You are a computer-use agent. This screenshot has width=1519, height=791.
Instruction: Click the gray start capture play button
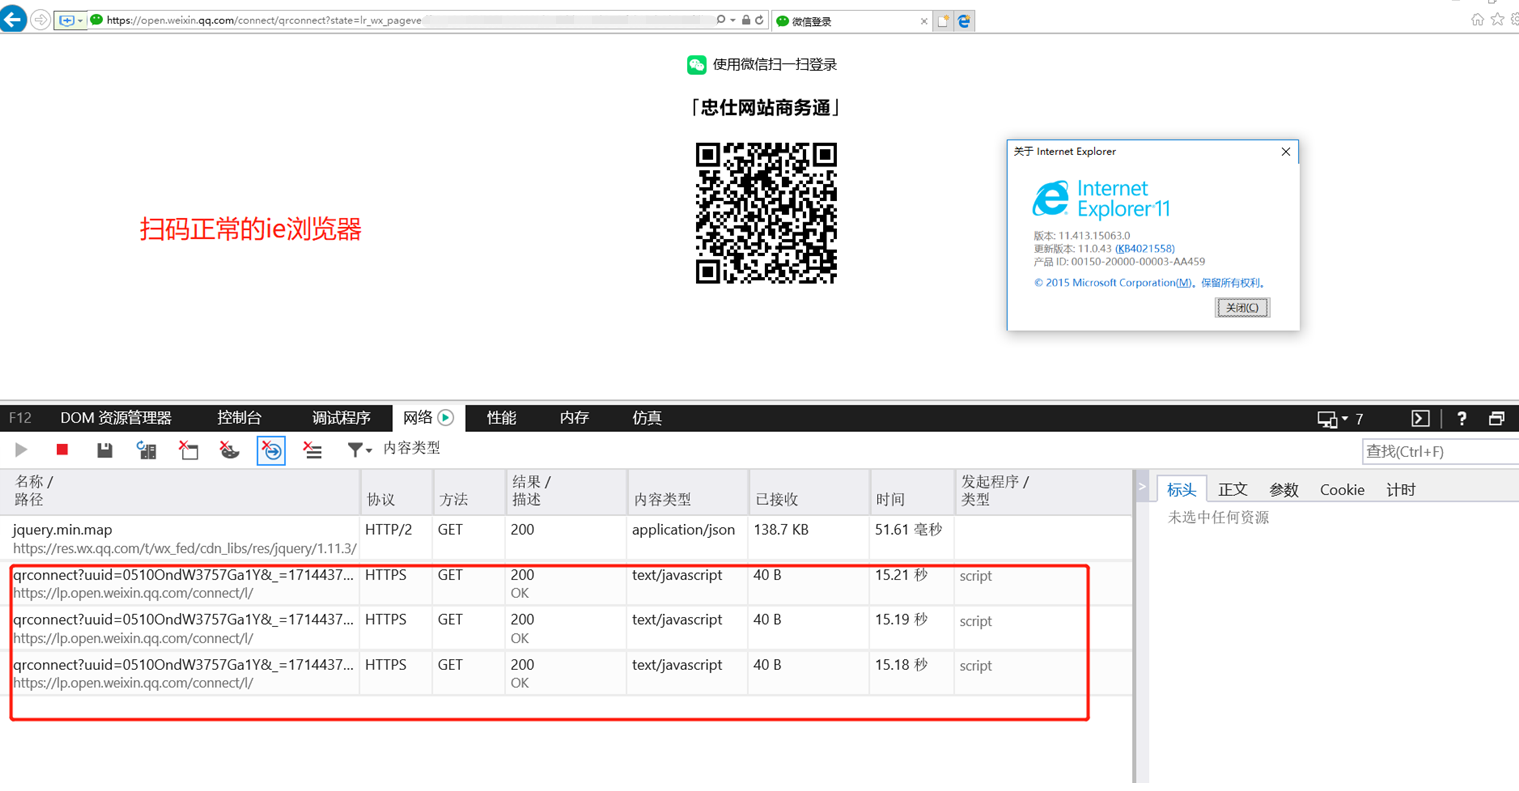[x=21, y=450]
